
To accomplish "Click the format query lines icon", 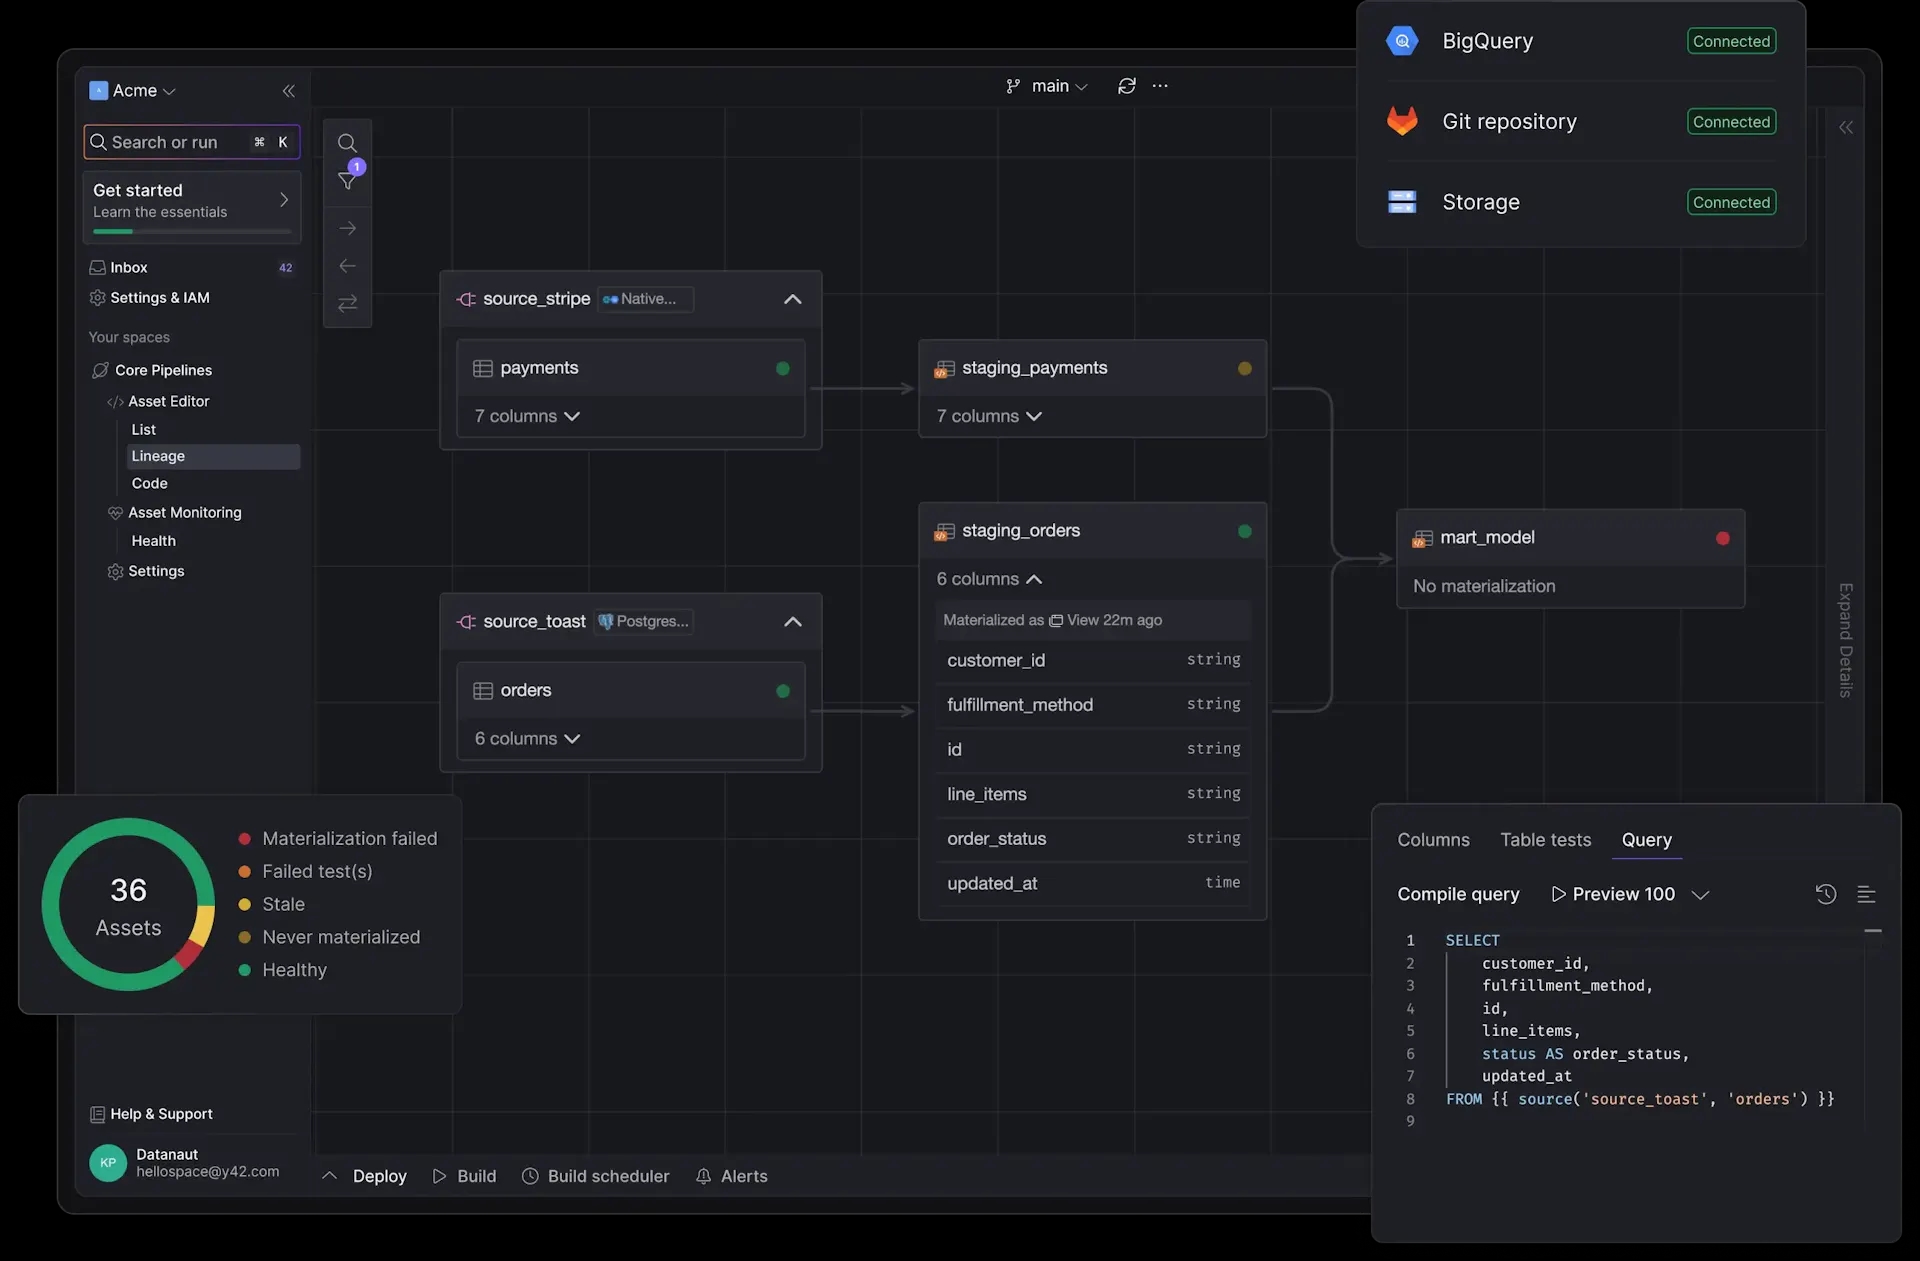I will pyautogui.click(x=1866, y=894).
